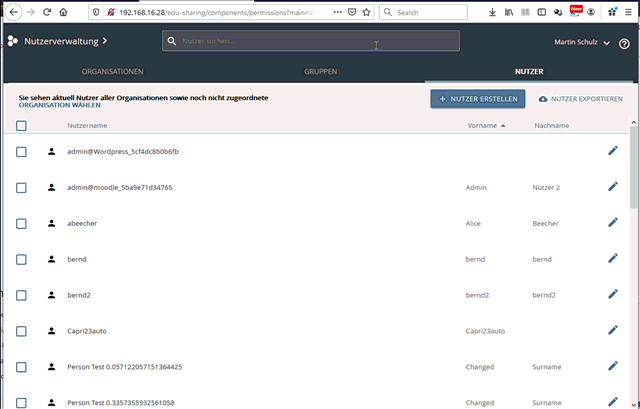640x409 pixels.
Task: Switch to the Organisationen tab
Action: pyautogui.click(x=112, y=73)
